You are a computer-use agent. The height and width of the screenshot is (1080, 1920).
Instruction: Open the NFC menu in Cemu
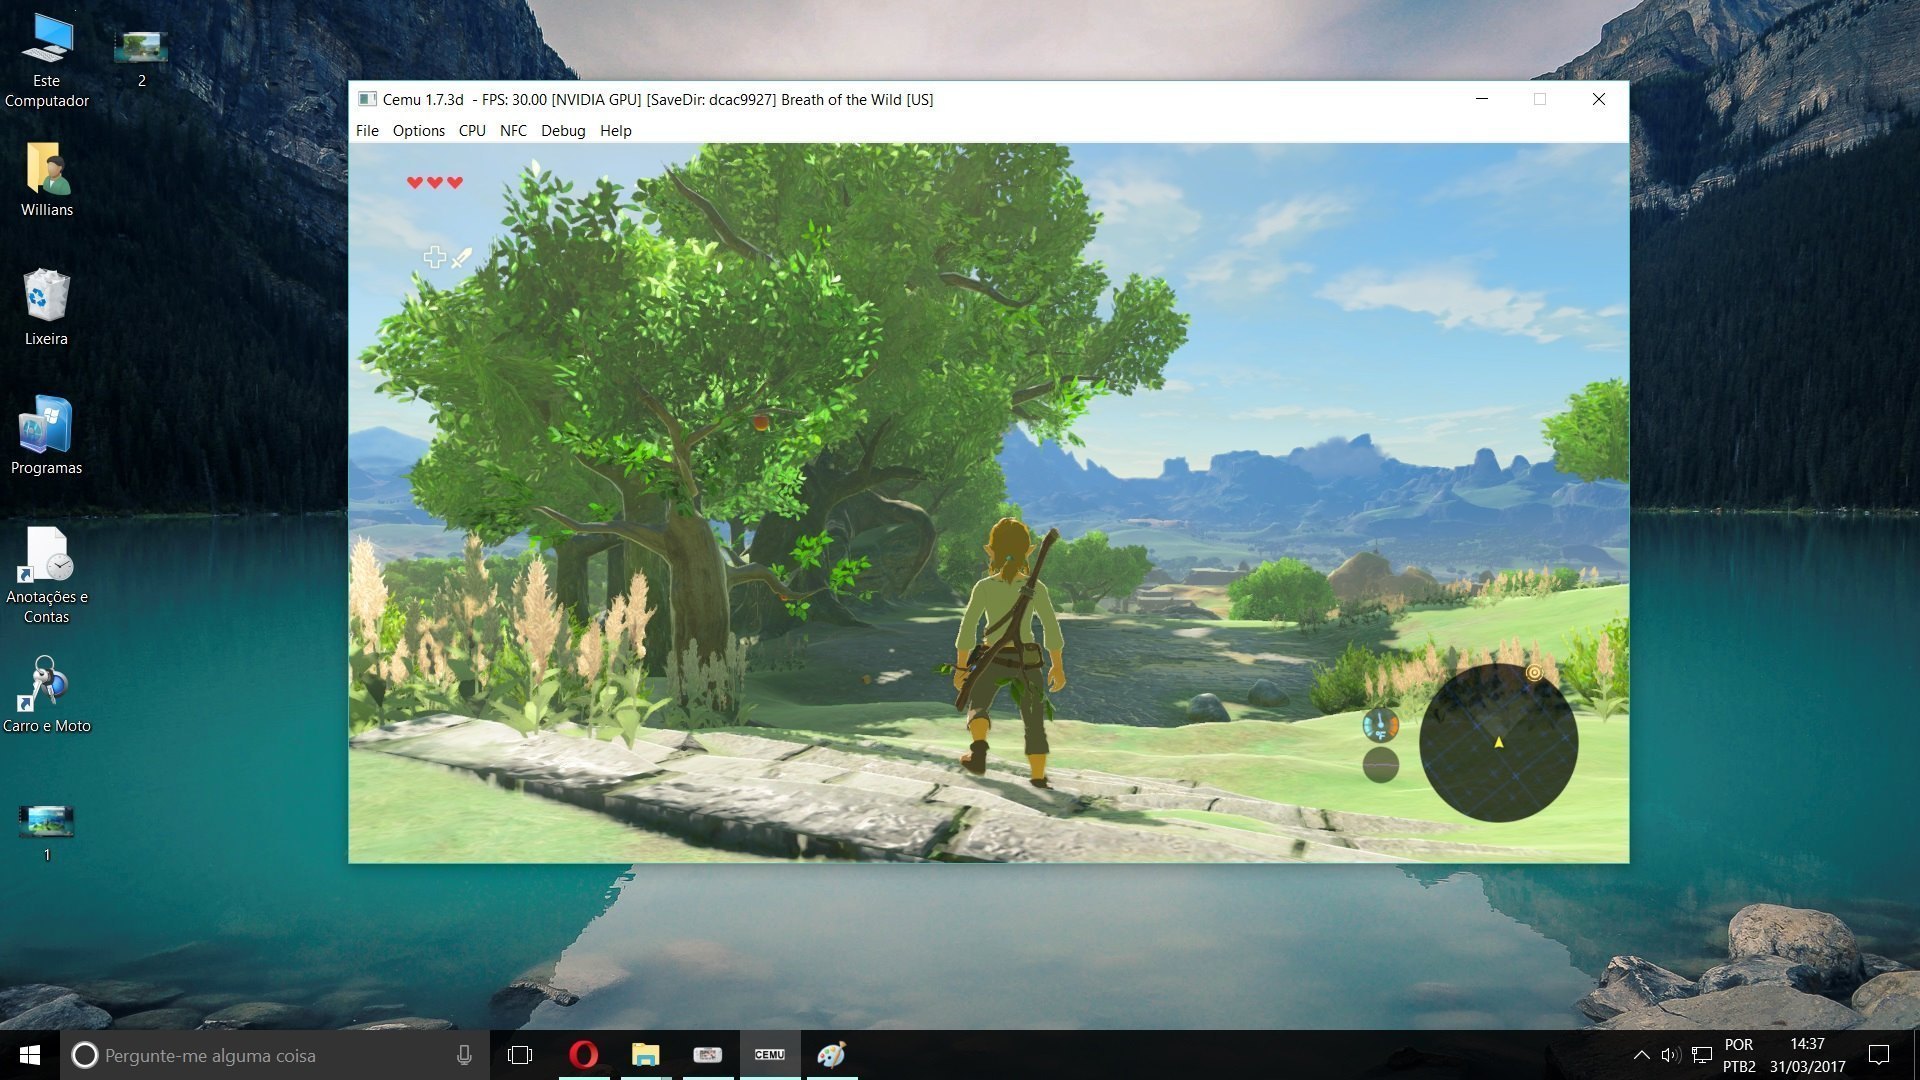pyautogui.click(x=513, y=131)
